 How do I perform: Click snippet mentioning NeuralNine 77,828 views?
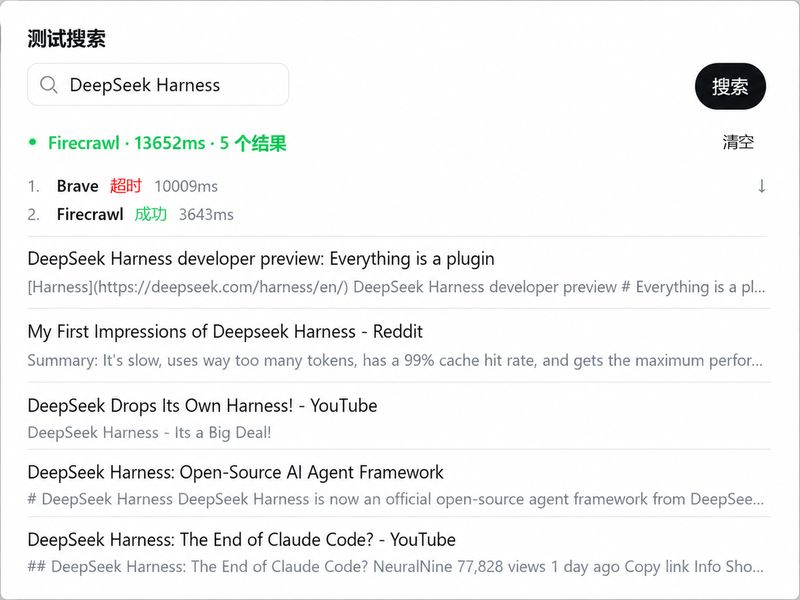tap(395, 566)
